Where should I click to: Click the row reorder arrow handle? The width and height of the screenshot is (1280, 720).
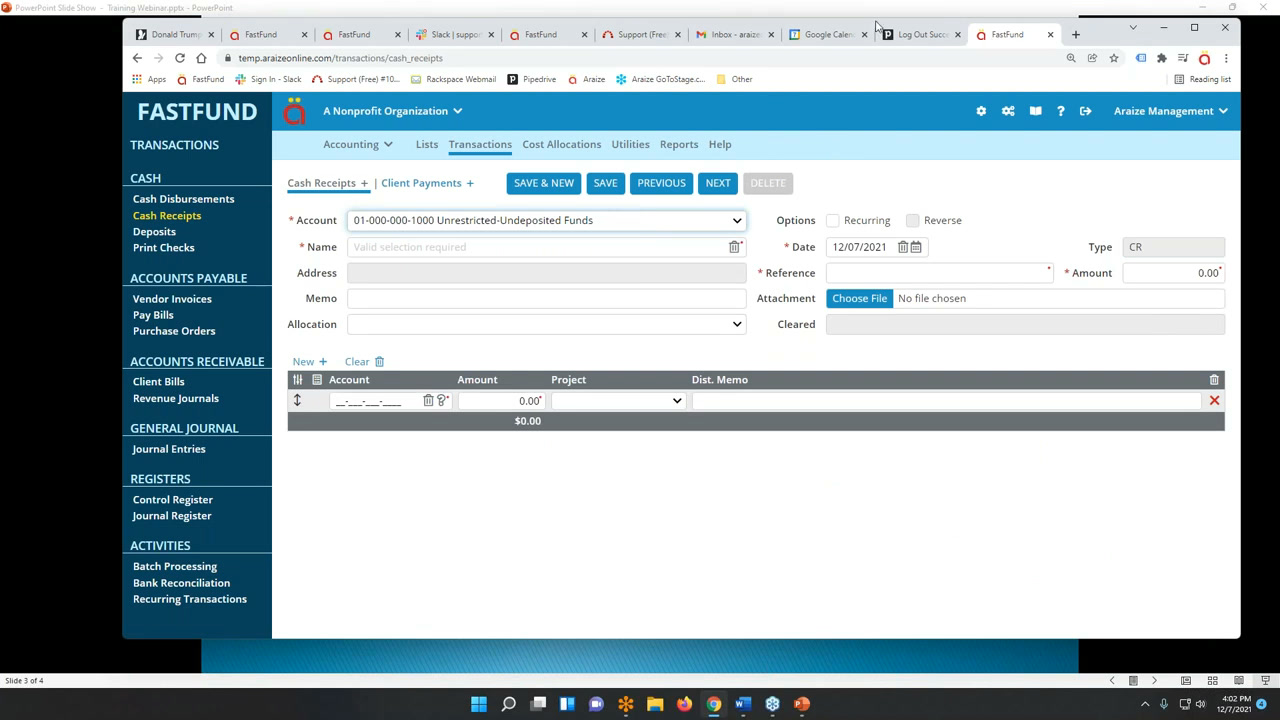tap(297, 401)
